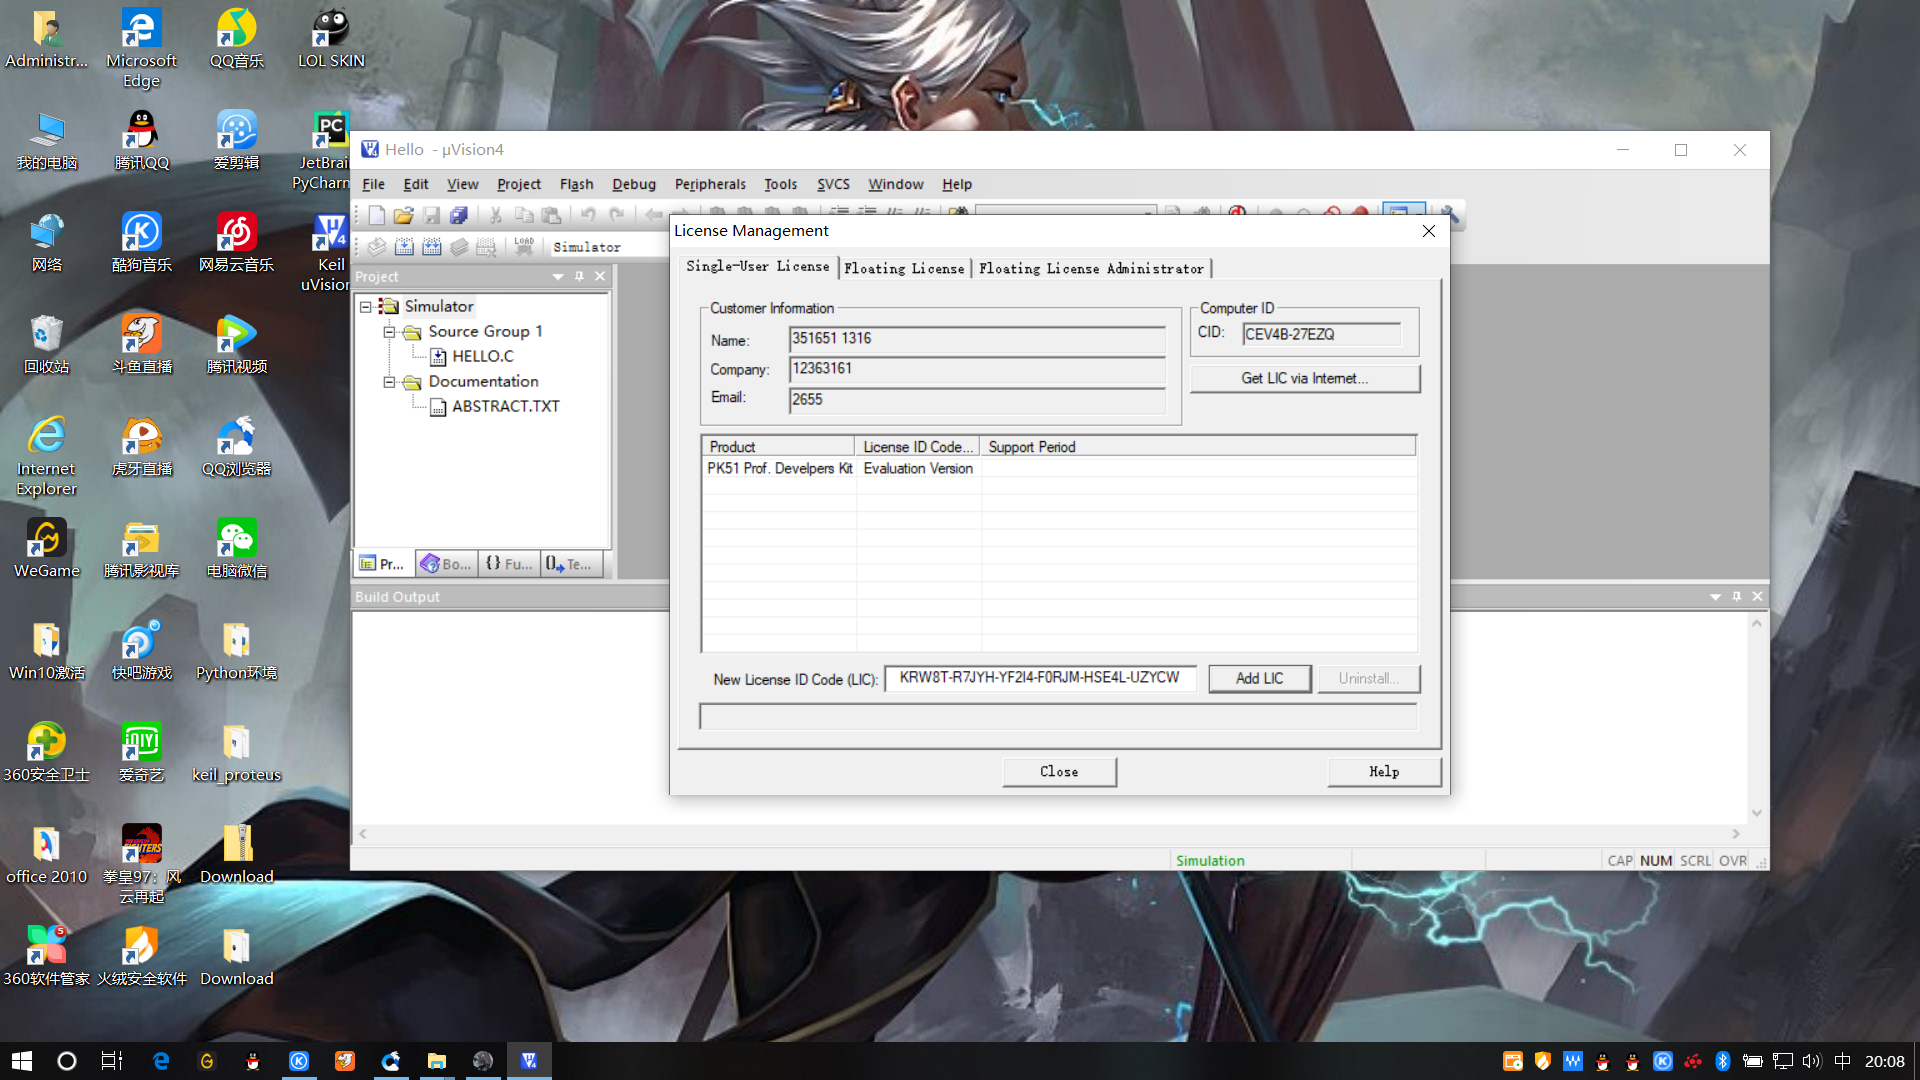Collapse the Simulator root tree node
Screen dimensions: 1920x1080
366,307
